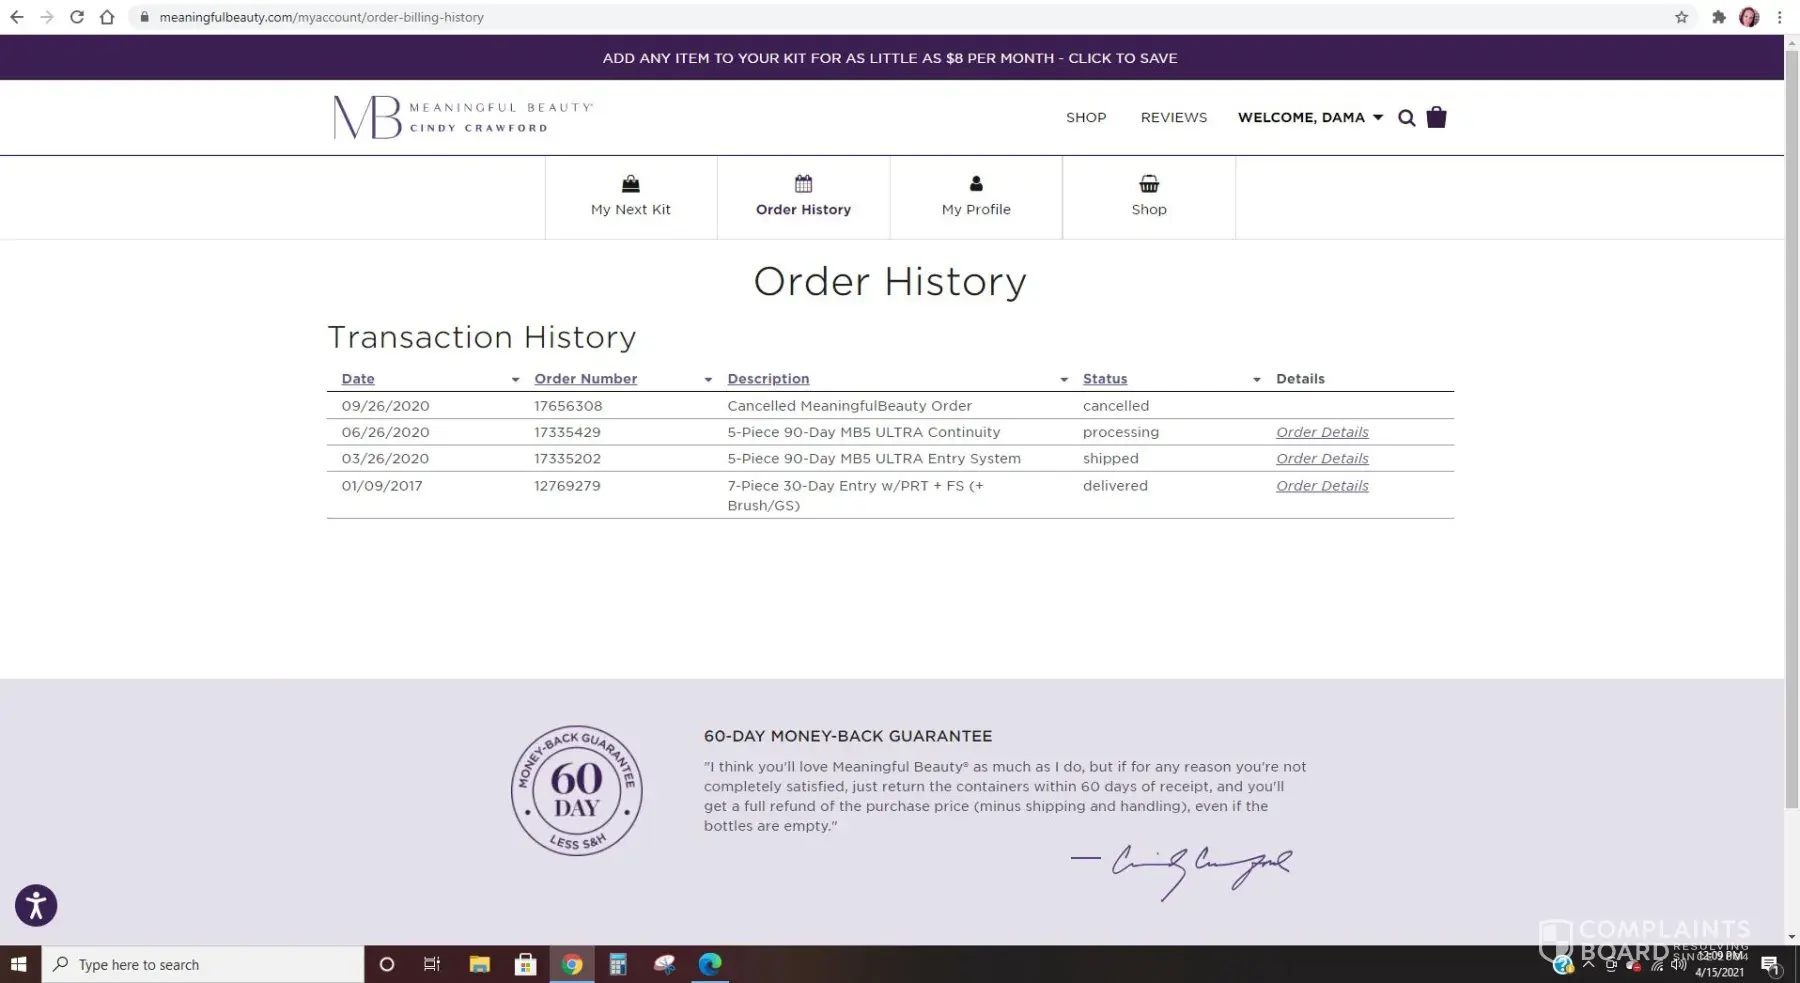Open File Explorer from the taskbar
Screen dimensions: 1800x983
[x=480, y=964]
